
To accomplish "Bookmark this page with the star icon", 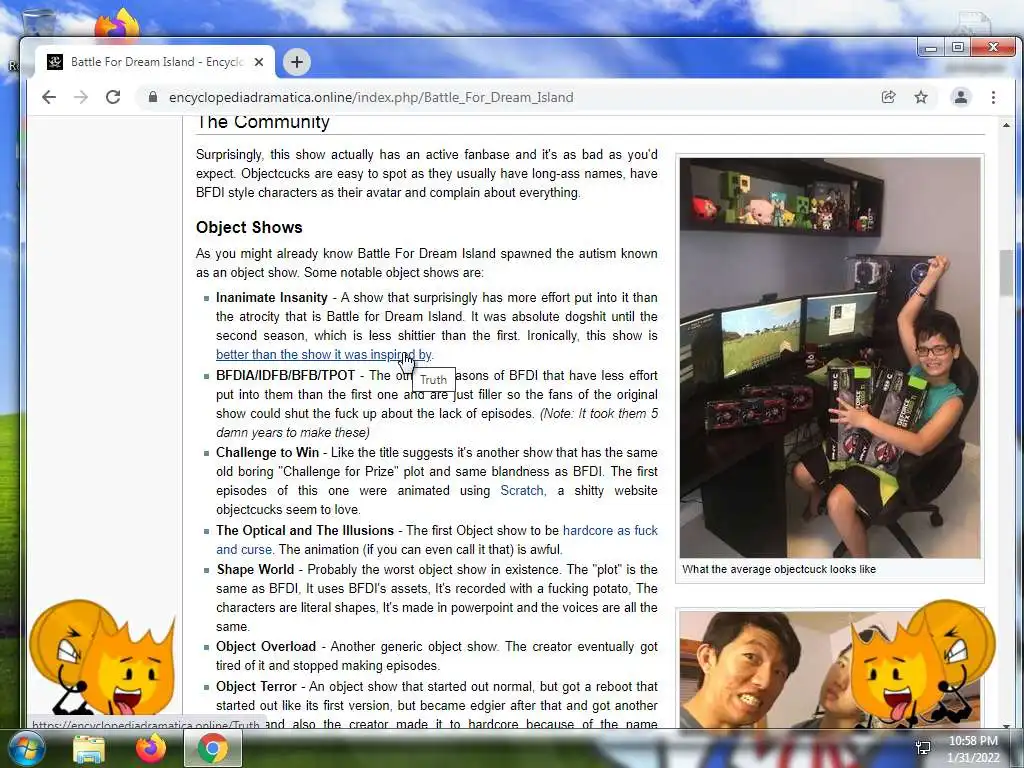I will pos(921,97).
